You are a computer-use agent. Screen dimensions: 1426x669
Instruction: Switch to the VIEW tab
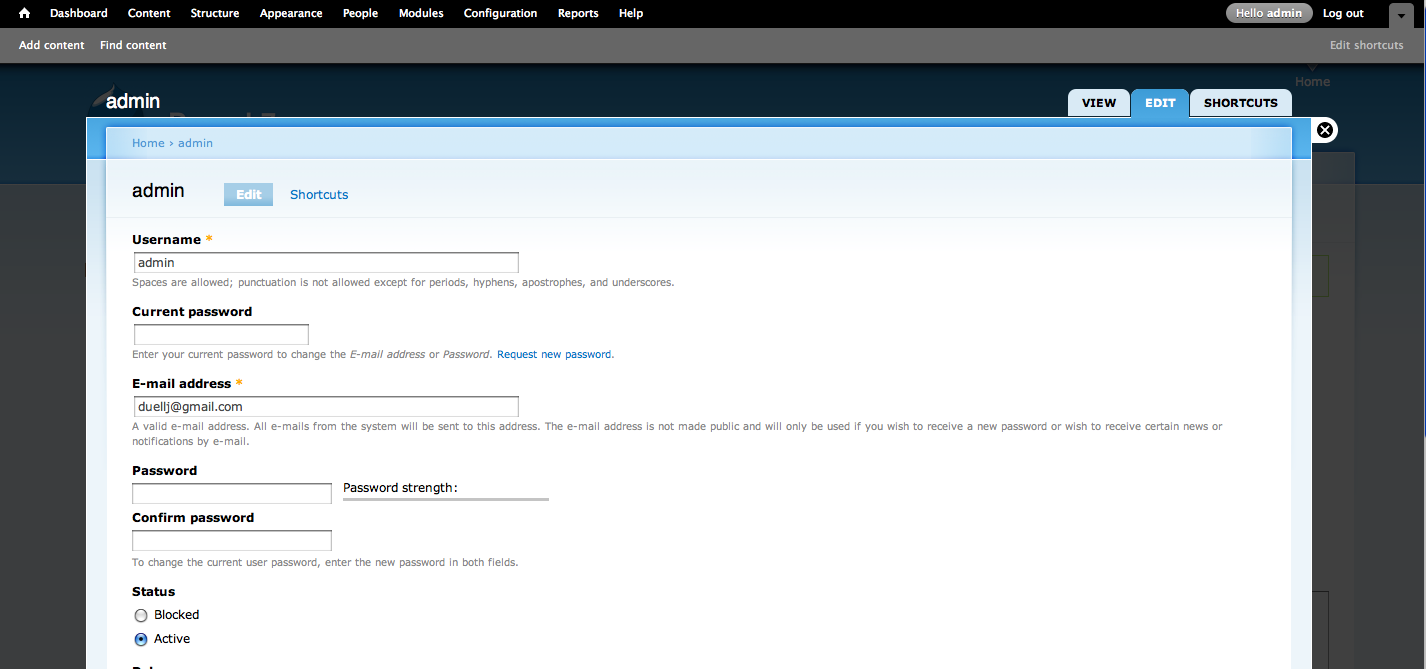coord(1098,102)
